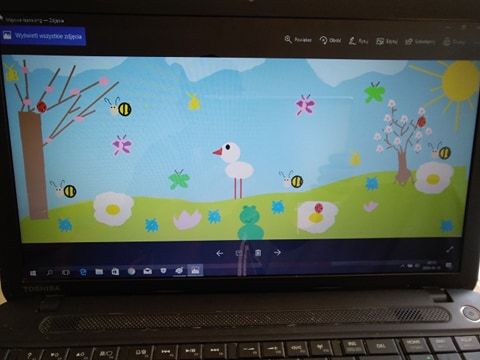
Task: Expand the hidden system tray icons chevron
Action: 403,266
